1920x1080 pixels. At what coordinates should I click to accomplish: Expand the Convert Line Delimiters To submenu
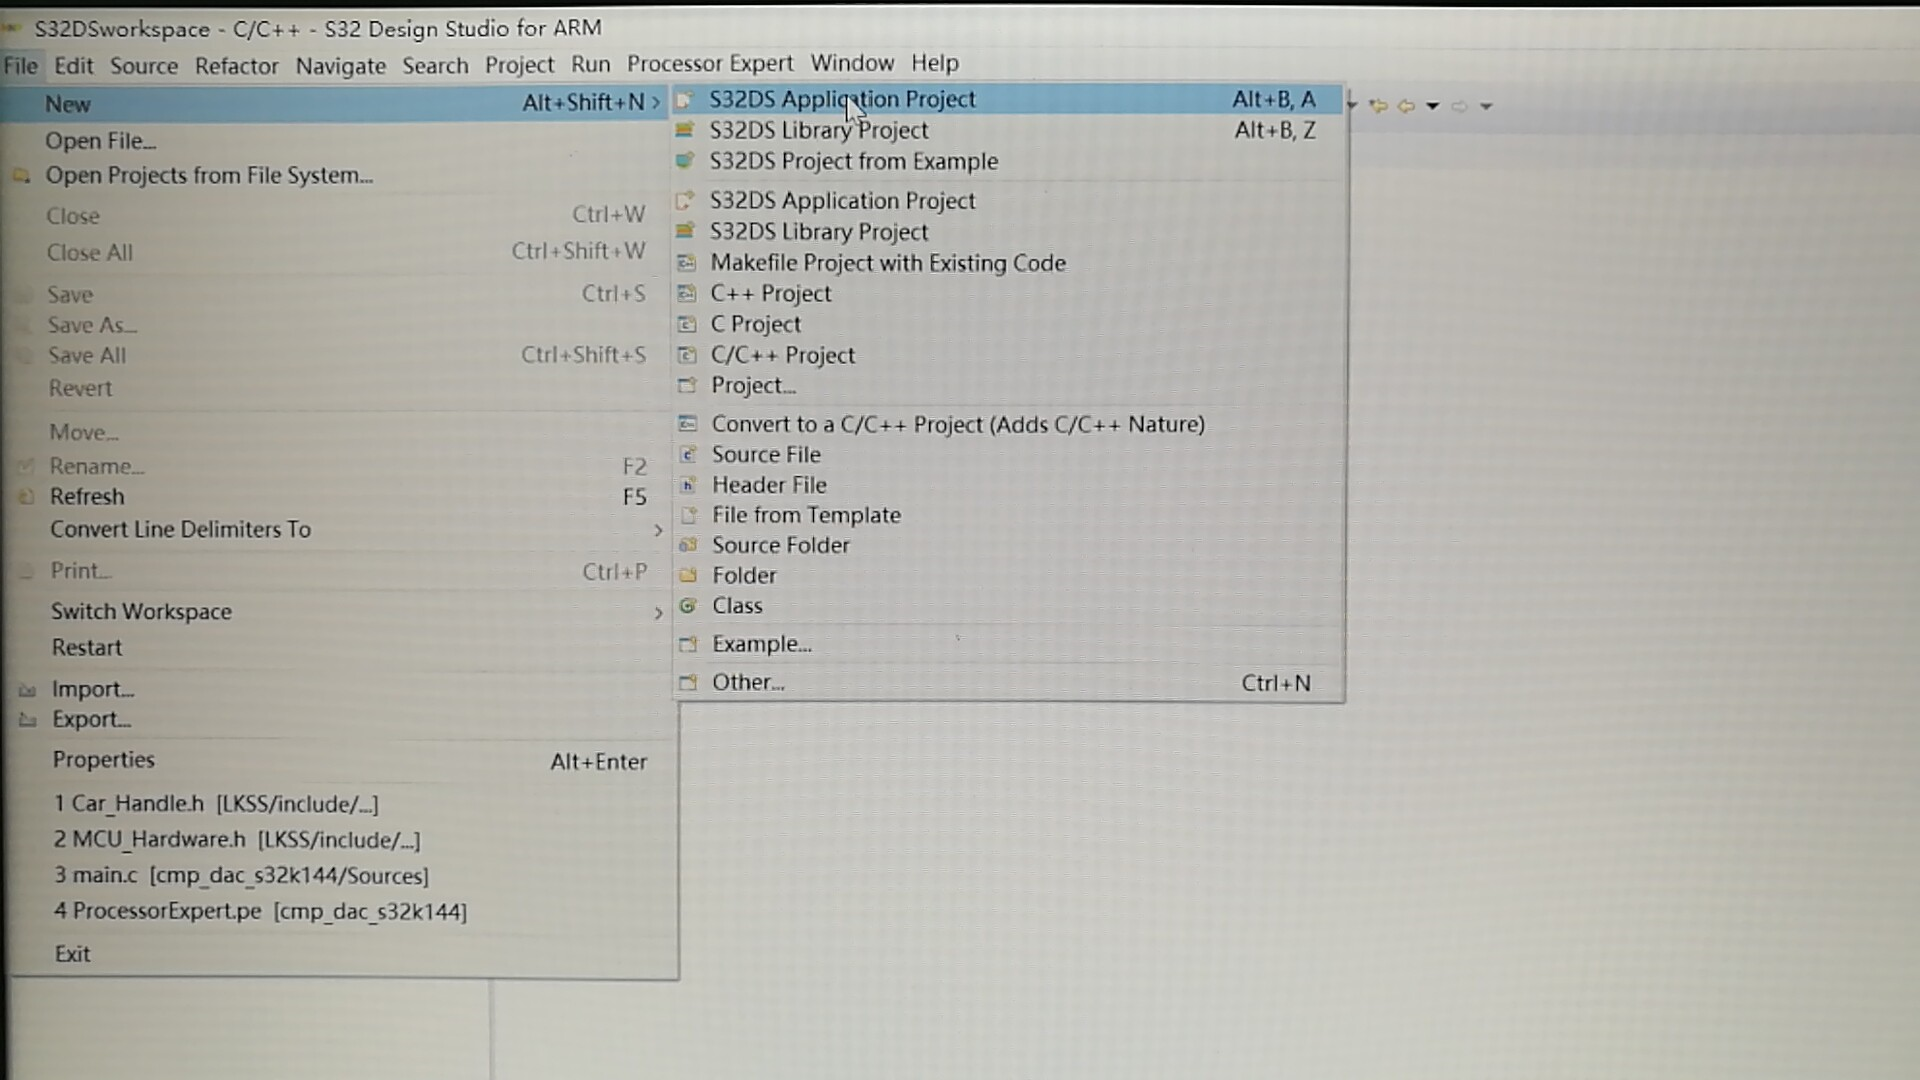657,530
